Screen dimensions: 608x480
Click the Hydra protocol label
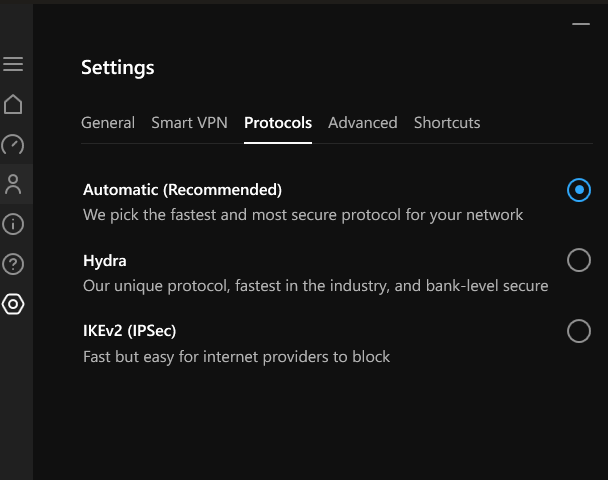coord(105,261)
